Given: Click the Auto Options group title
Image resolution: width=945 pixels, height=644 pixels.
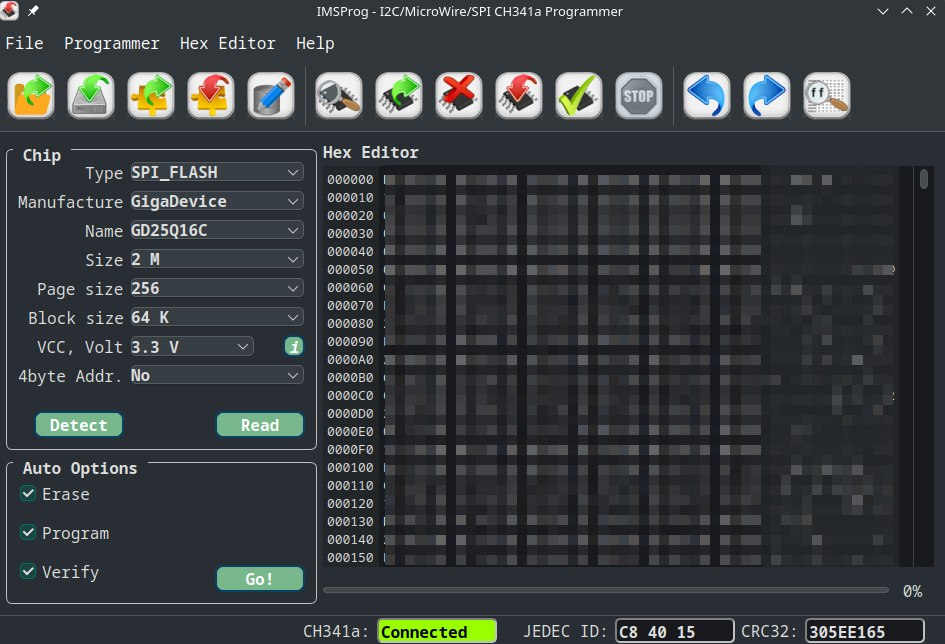Looking at the screenshot, I should click(80, 468).
